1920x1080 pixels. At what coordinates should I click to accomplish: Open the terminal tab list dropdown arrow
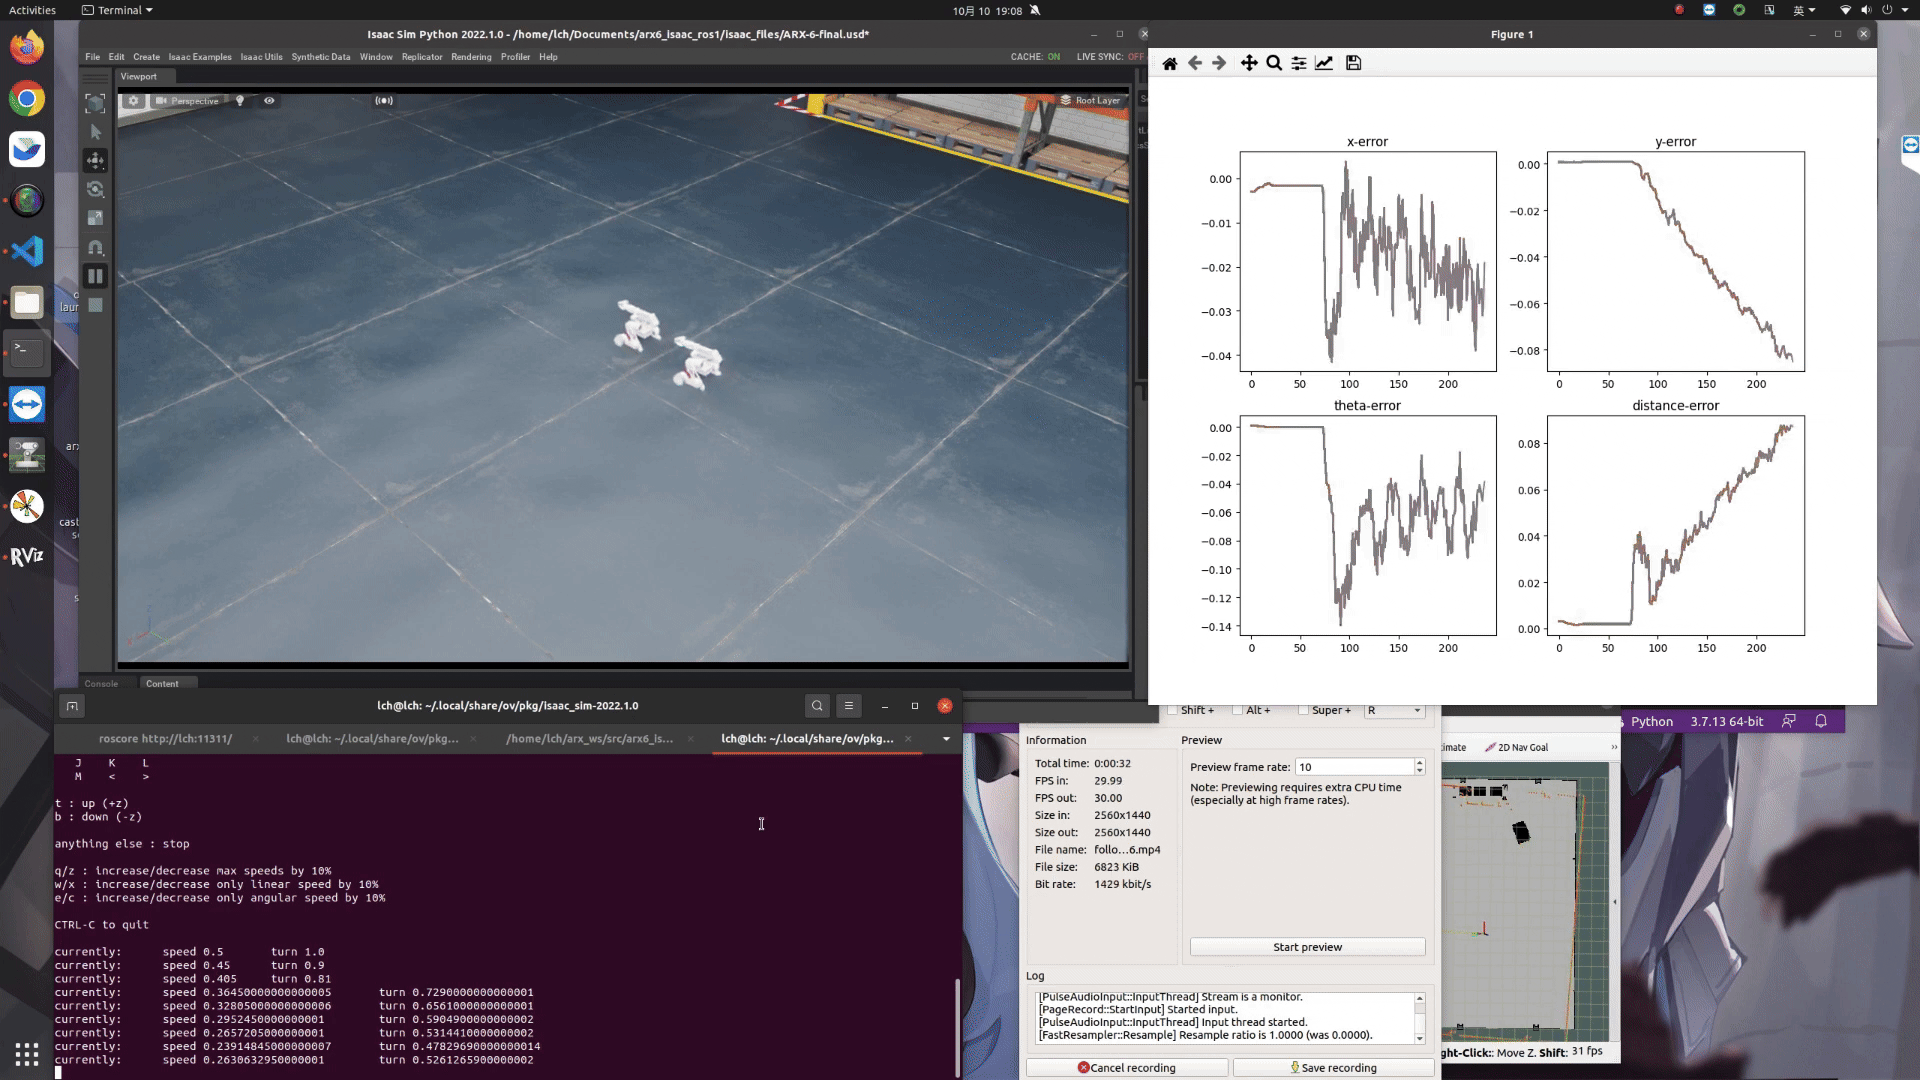click(946, 739)
